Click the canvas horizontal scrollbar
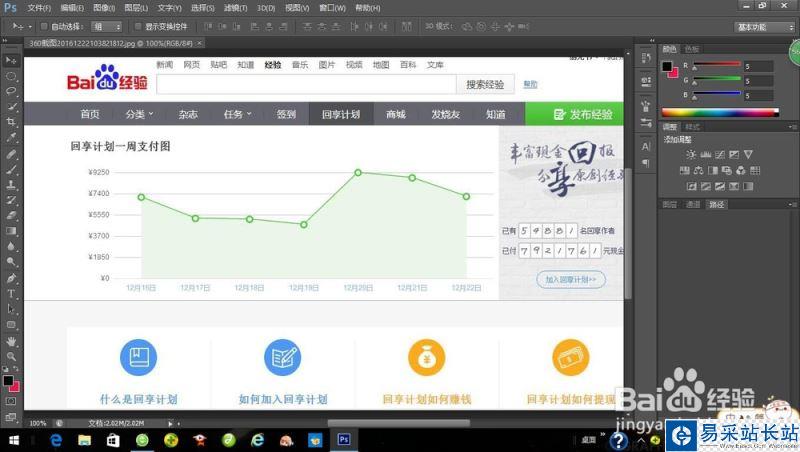 pos(398,423)
